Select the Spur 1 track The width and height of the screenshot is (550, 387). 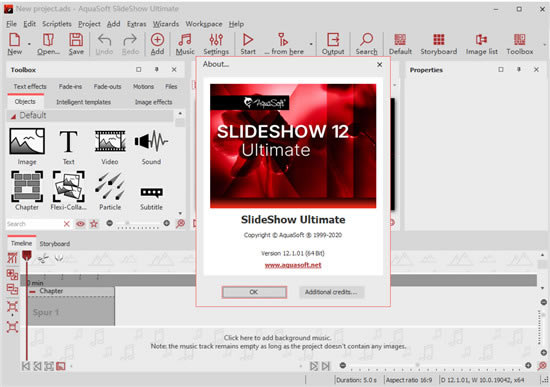coord(71,312)
